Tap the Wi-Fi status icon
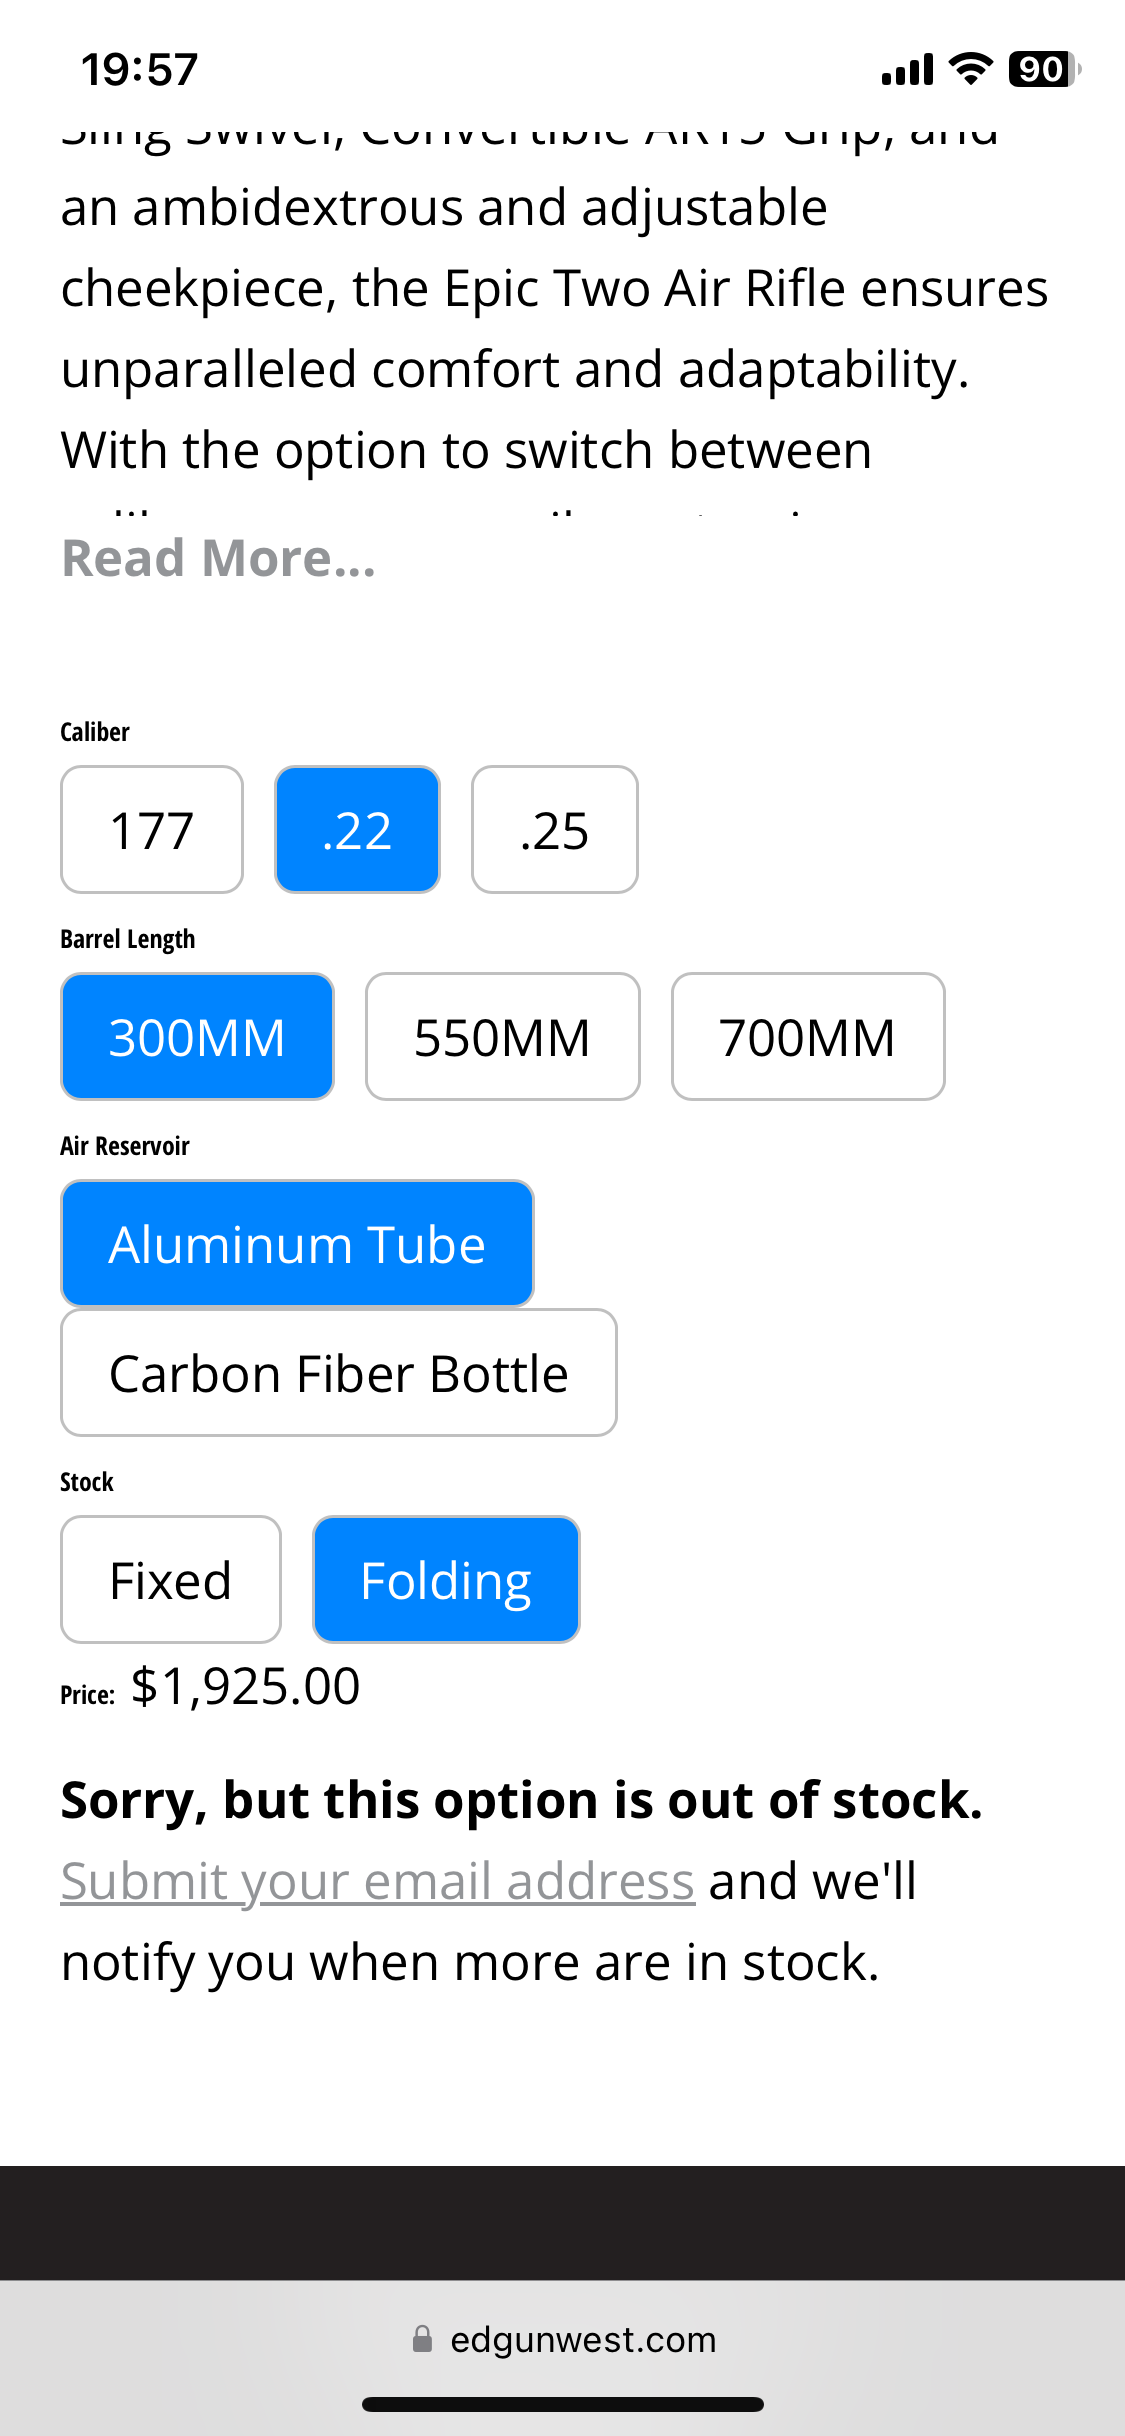 pos(970,68)
